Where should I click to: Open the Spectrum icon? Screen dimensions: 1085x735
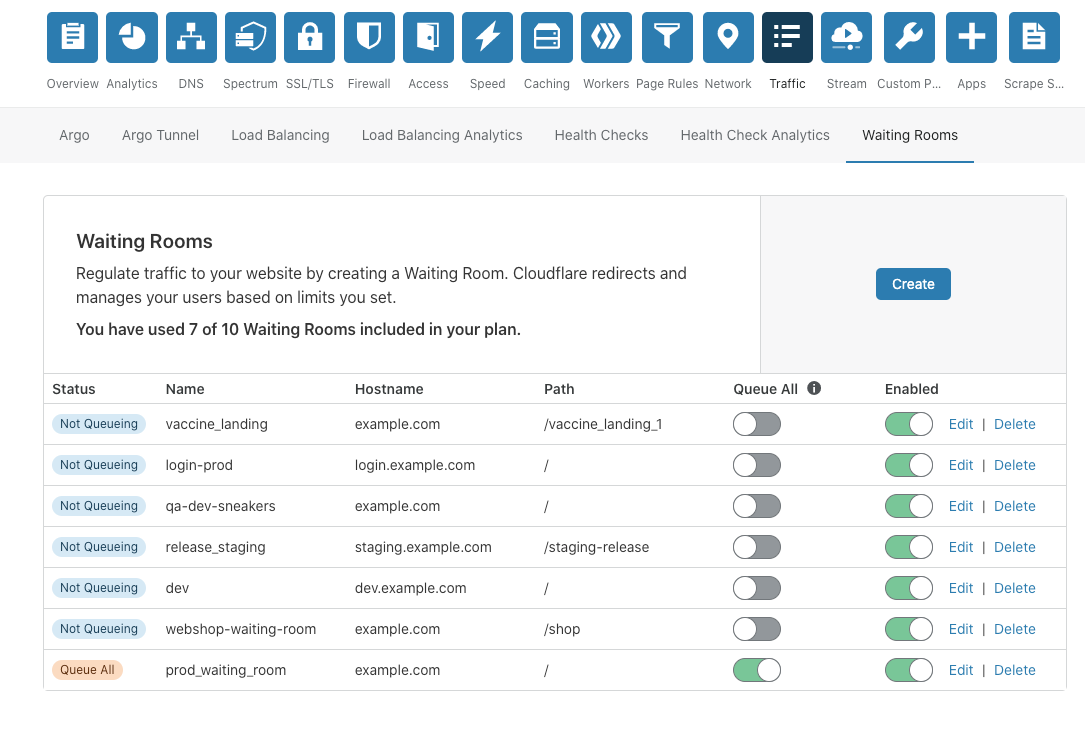[x=250, y=37]
